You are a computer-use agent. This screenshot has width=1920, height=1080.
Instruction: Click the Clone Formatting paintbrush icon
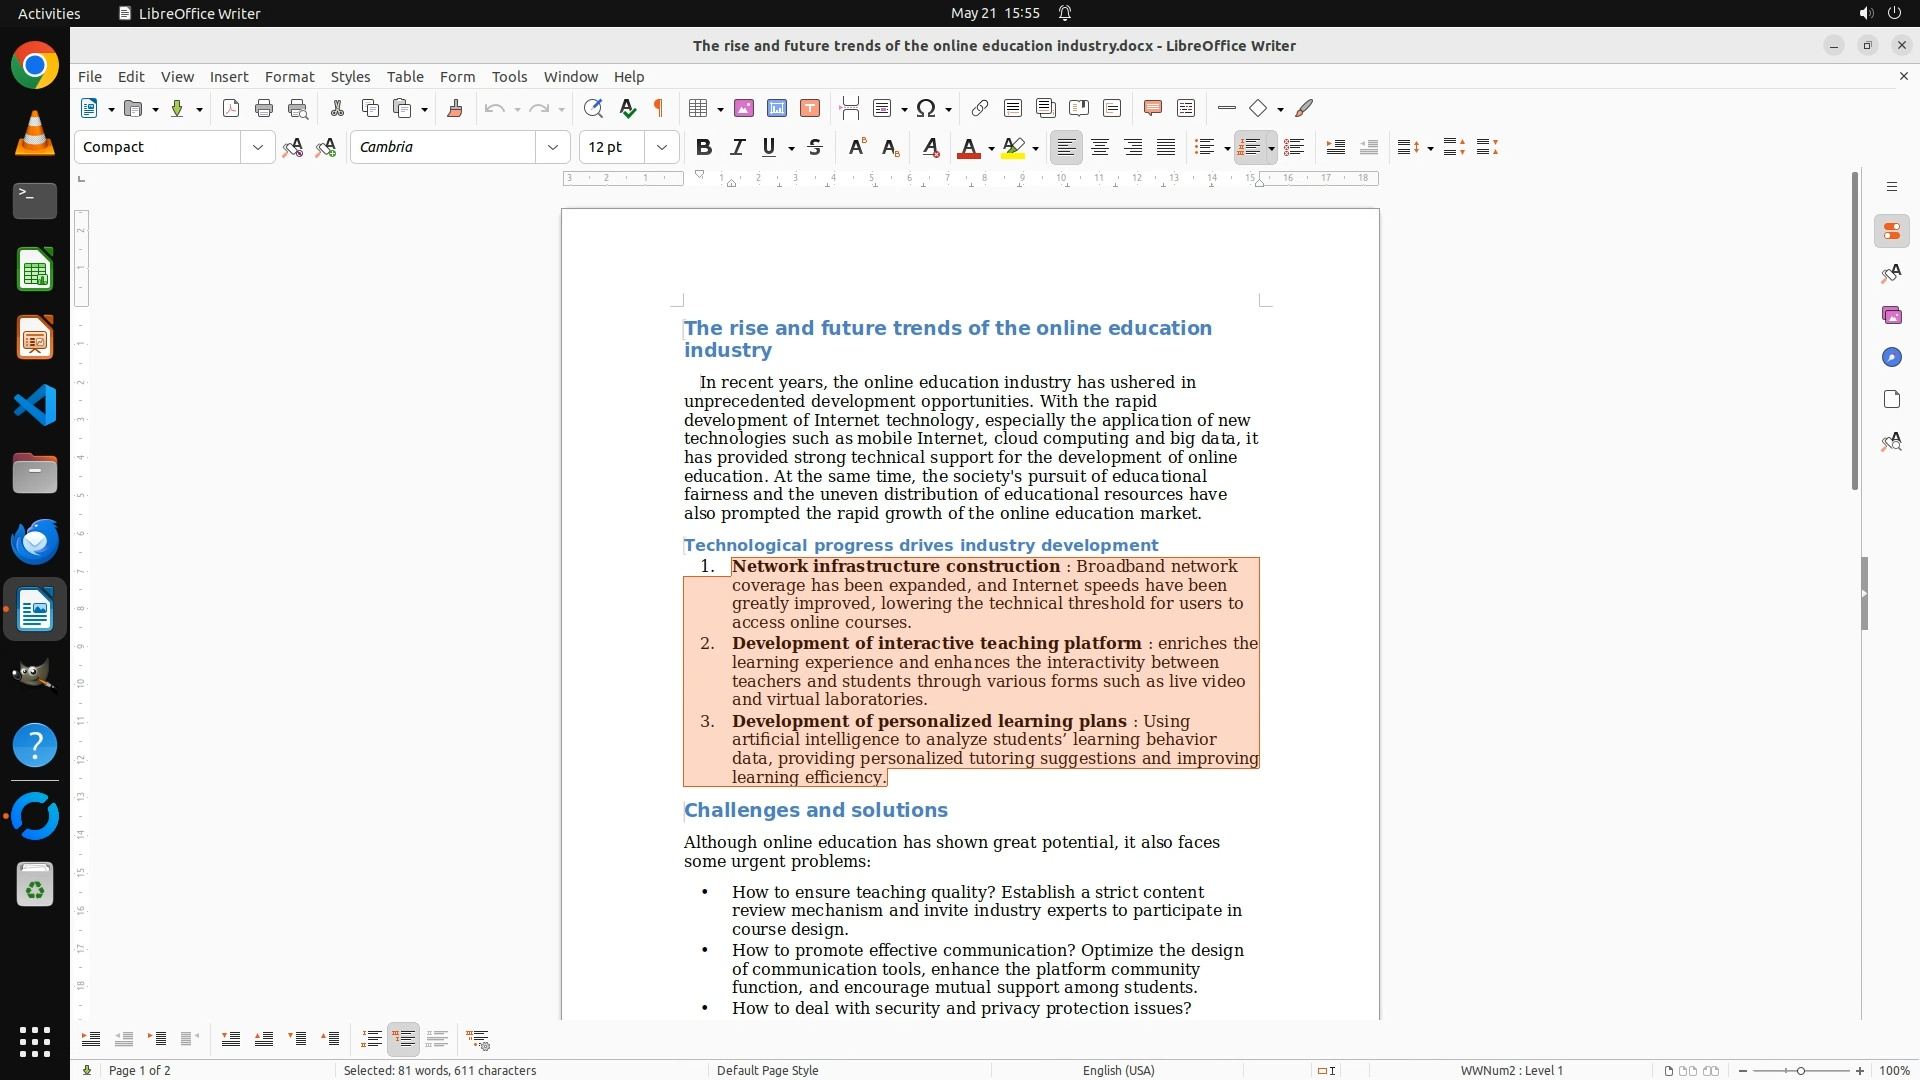[x=455, y=108]
